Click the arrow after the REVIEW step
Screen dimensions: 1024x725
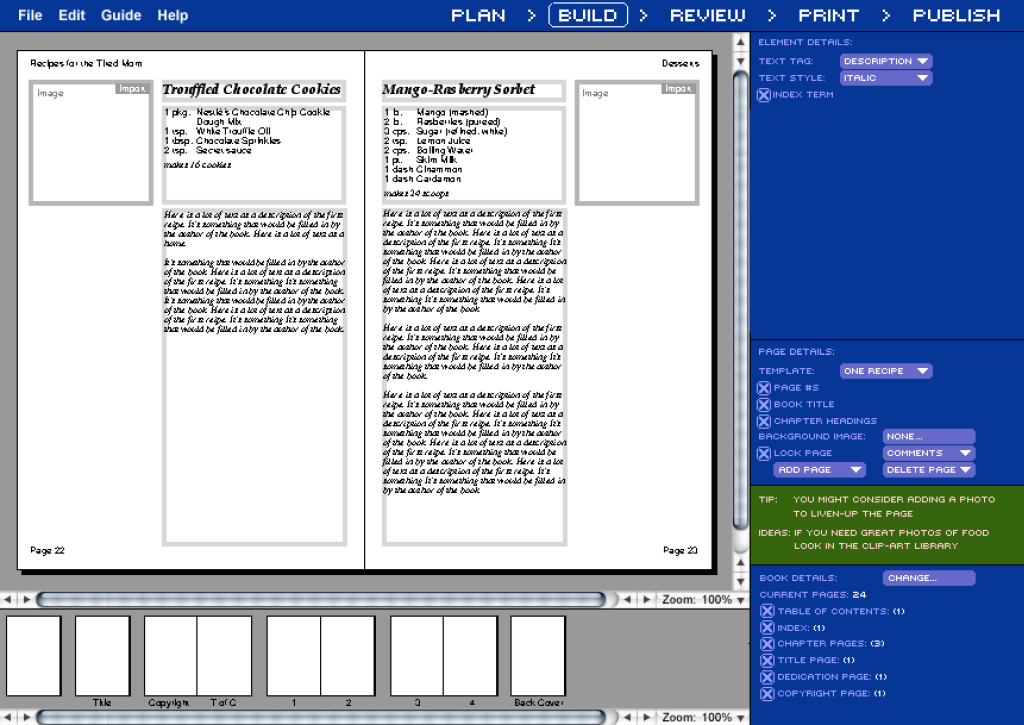pyautogui.click(x=772, y=15)
